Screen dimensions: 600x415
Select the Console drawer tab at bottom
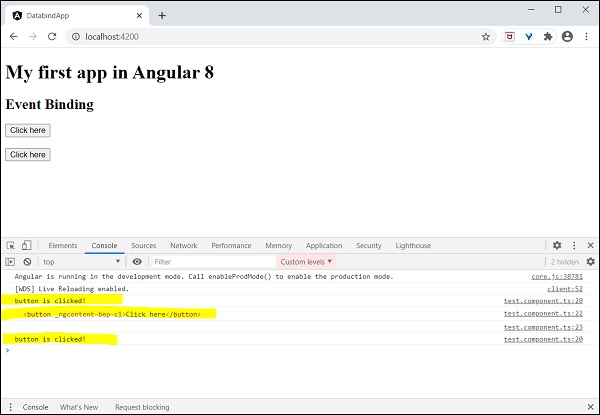tap(35, 407)
